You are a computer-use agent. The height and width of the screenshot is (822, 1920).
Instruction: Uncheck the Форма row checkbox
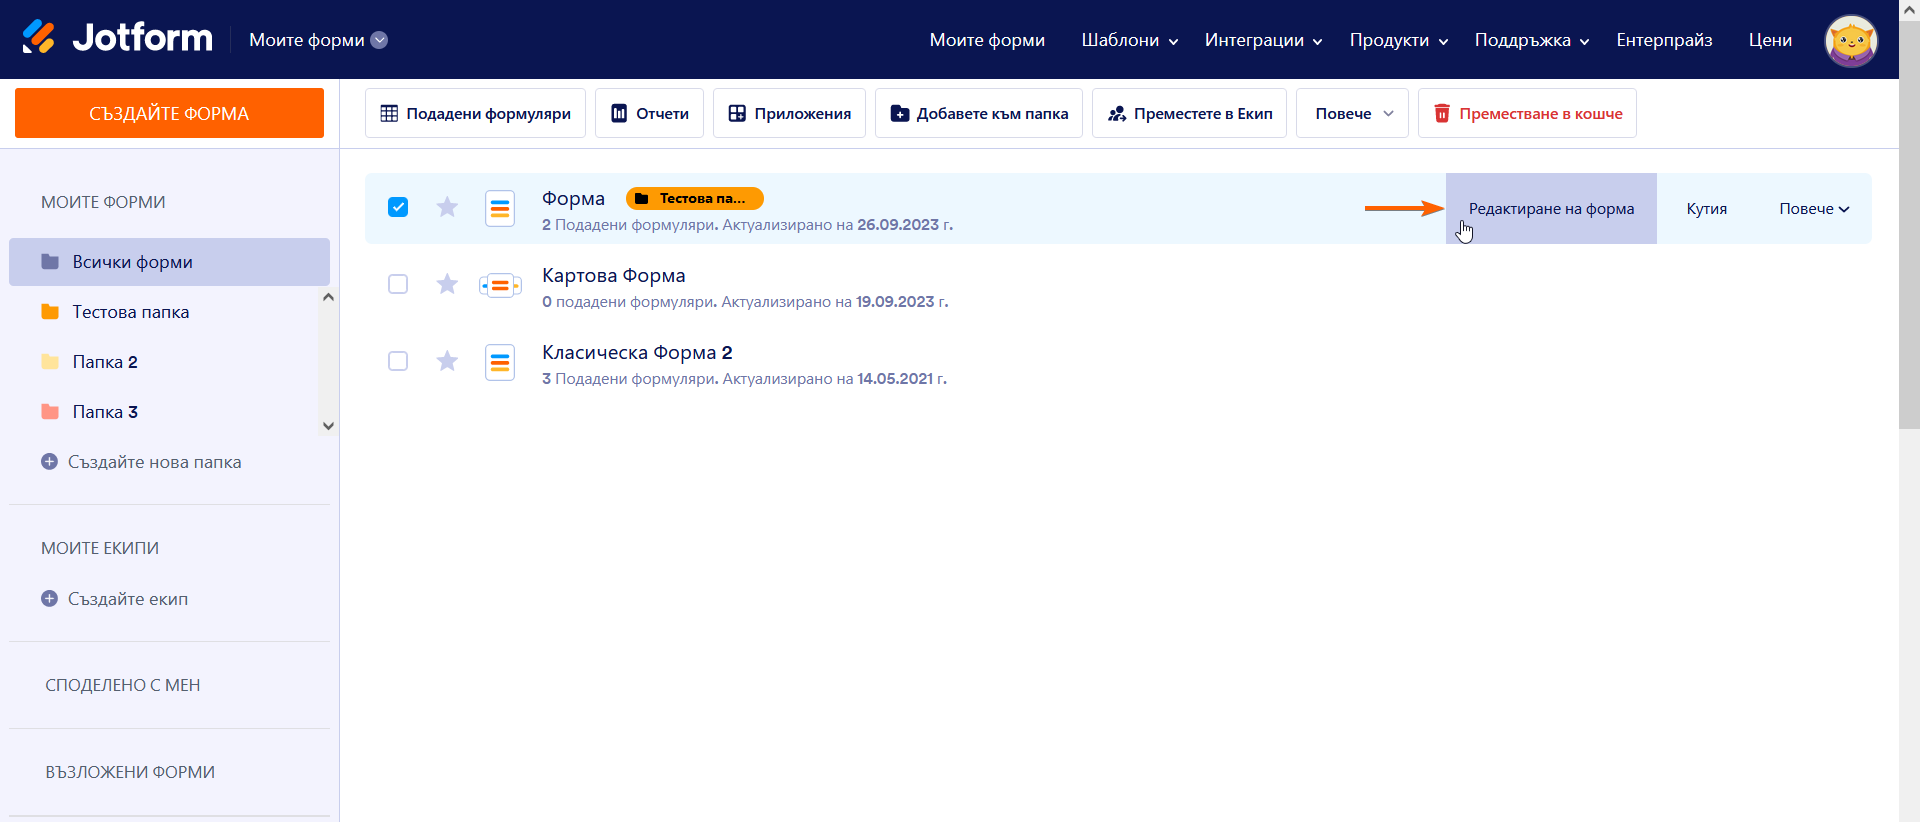pos(398,207)
